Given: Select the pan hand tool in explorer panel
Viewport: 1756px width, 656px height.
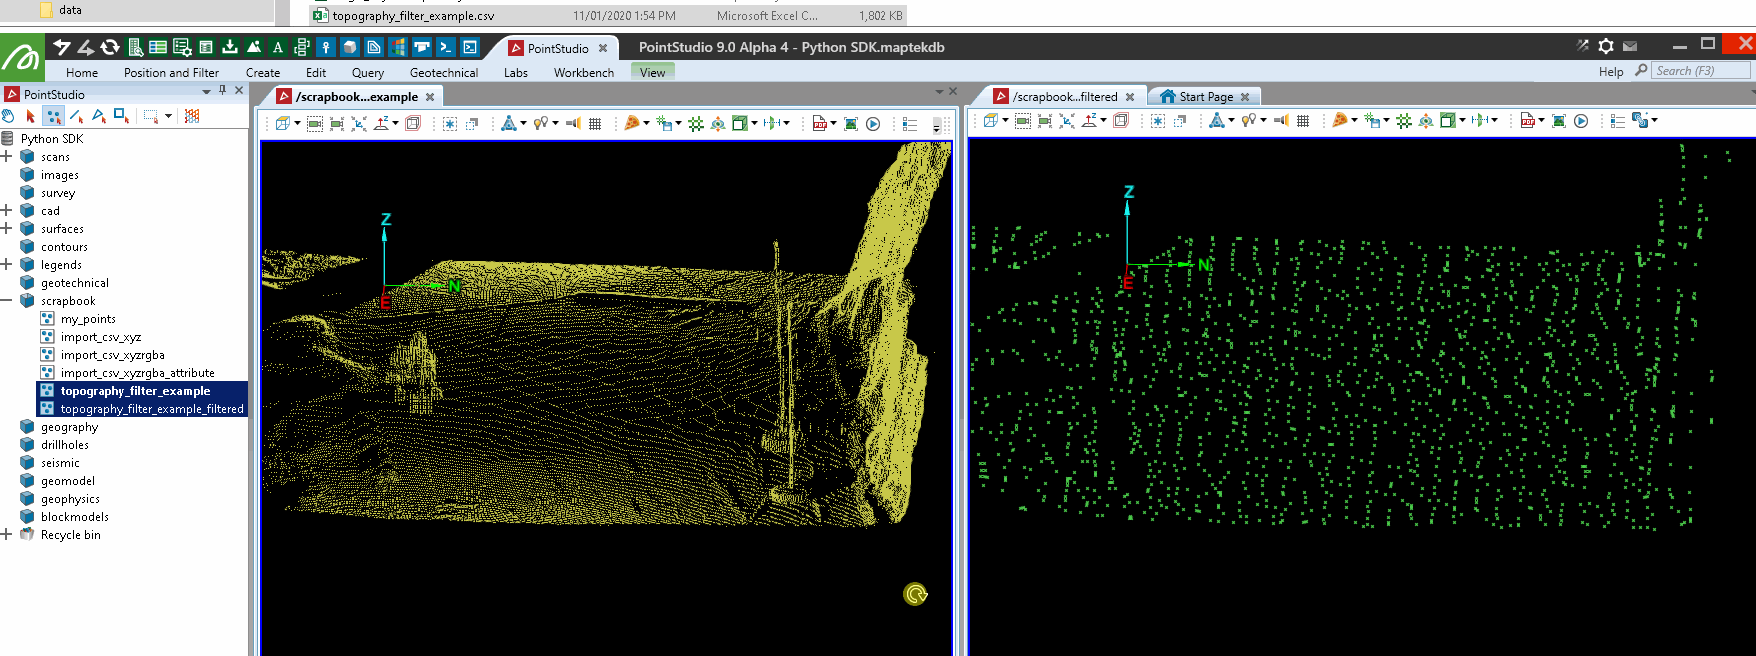Looking at the screenshot, I should [x=9, y=116].
